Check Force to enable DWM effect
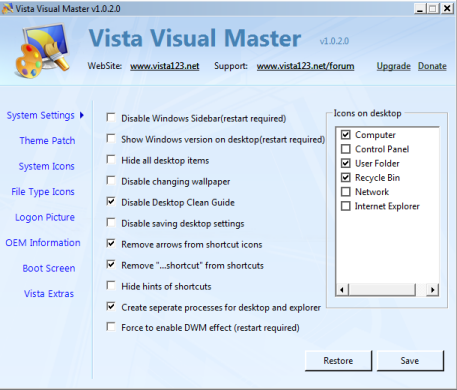 [111, 327]
